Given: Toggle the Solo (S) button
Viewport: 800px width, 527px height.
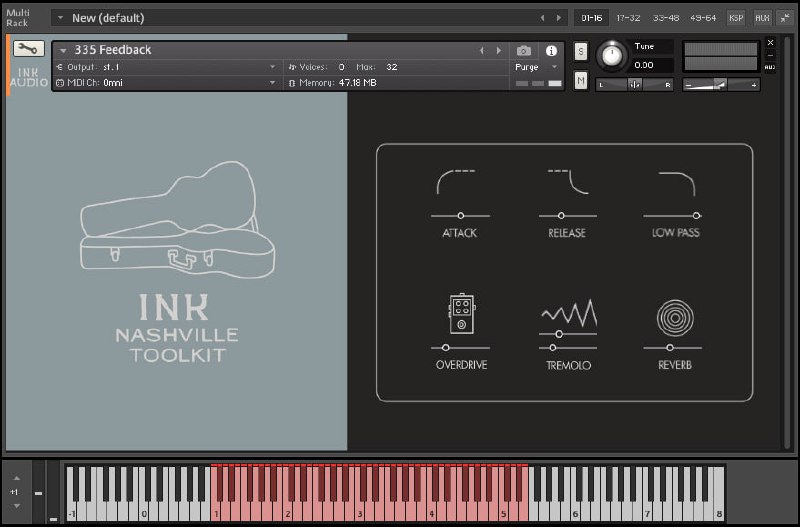Looking at the screenshot, I should [581, 51].
